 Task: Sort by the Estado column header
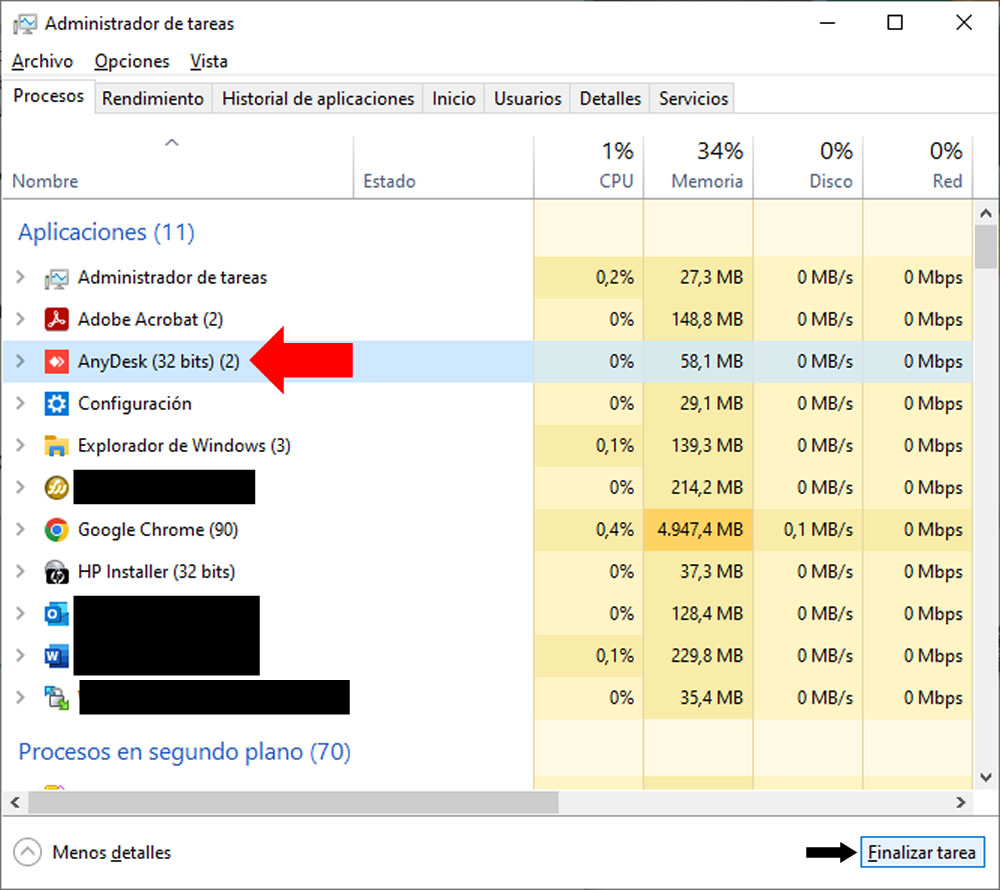(x=443, y=167)
